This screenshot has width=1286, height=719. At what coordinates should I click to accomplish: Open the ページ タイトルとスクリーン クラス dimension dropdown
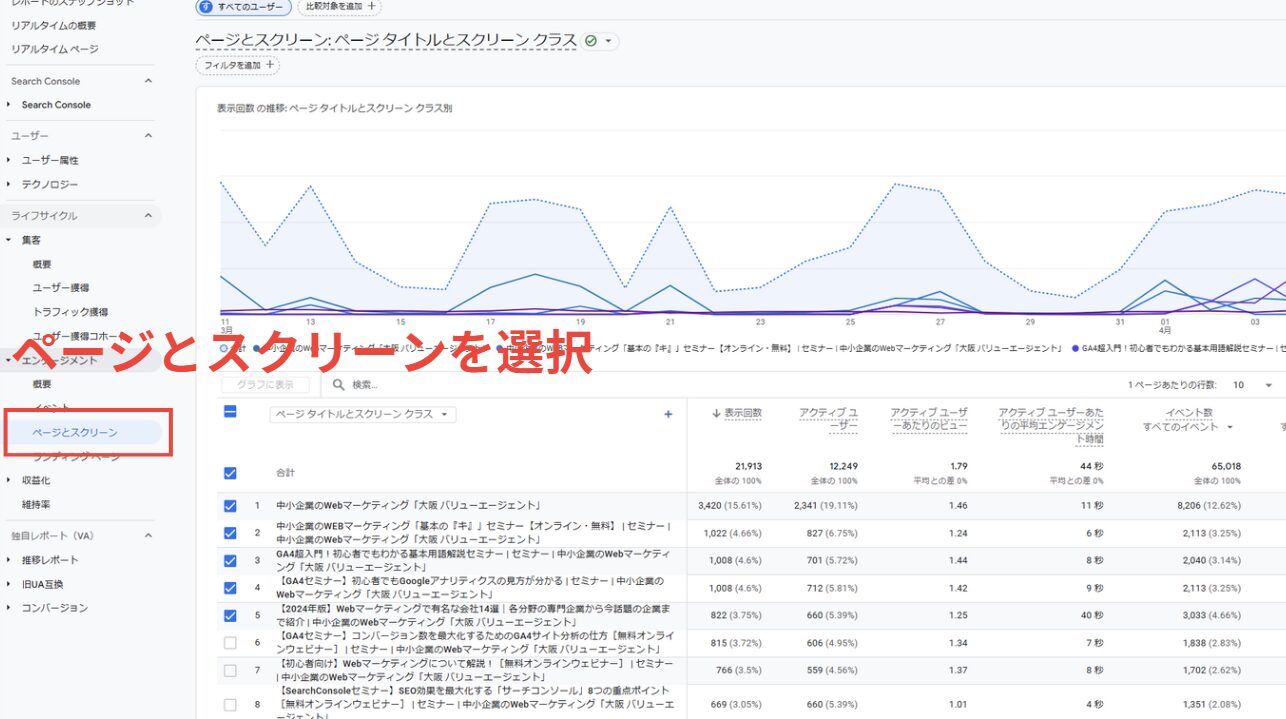click(363, 414)
